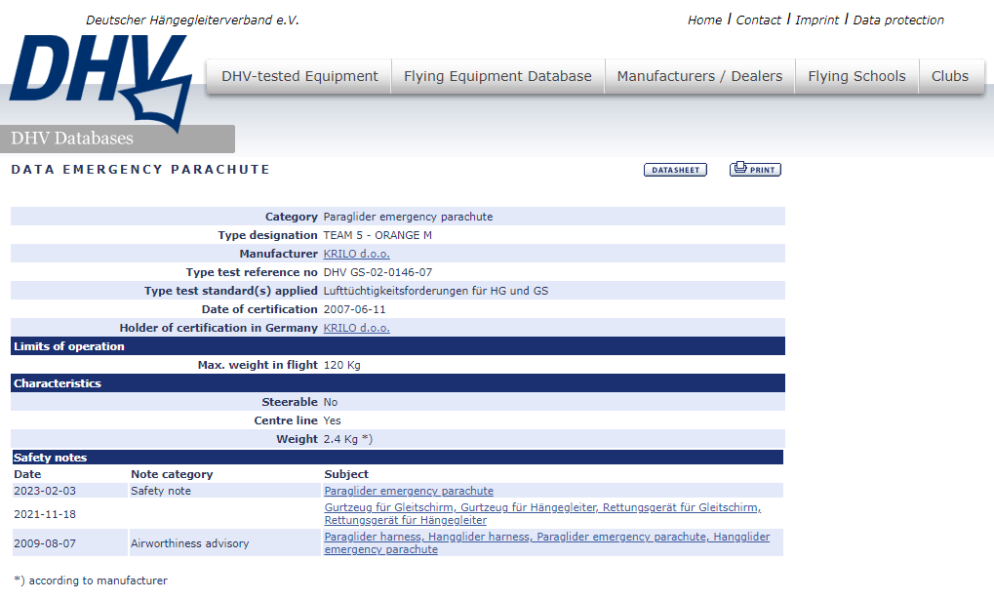Select date 2021-11-18 in safety notes

tap(44, 514)
